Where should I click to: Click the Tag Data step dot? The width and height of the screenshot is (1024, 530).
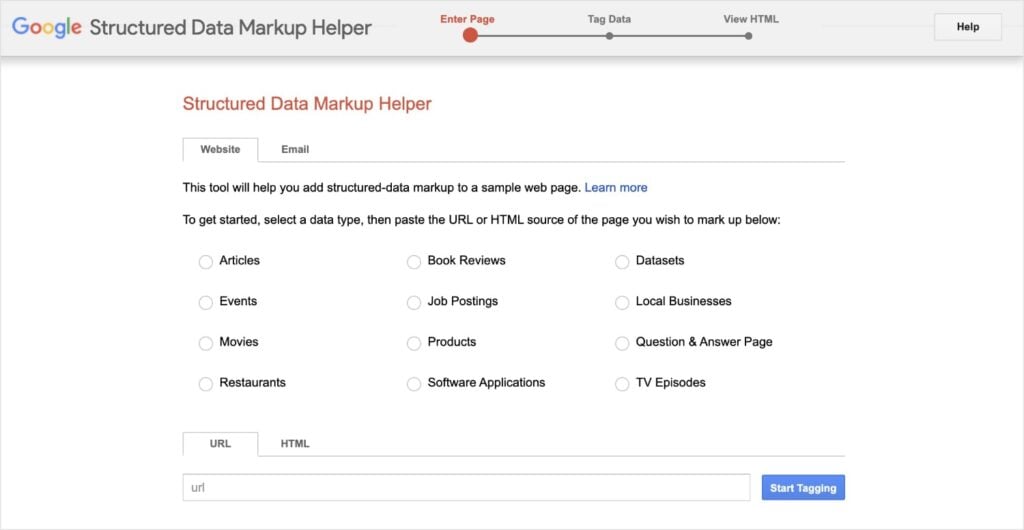[x=609, y=36]
